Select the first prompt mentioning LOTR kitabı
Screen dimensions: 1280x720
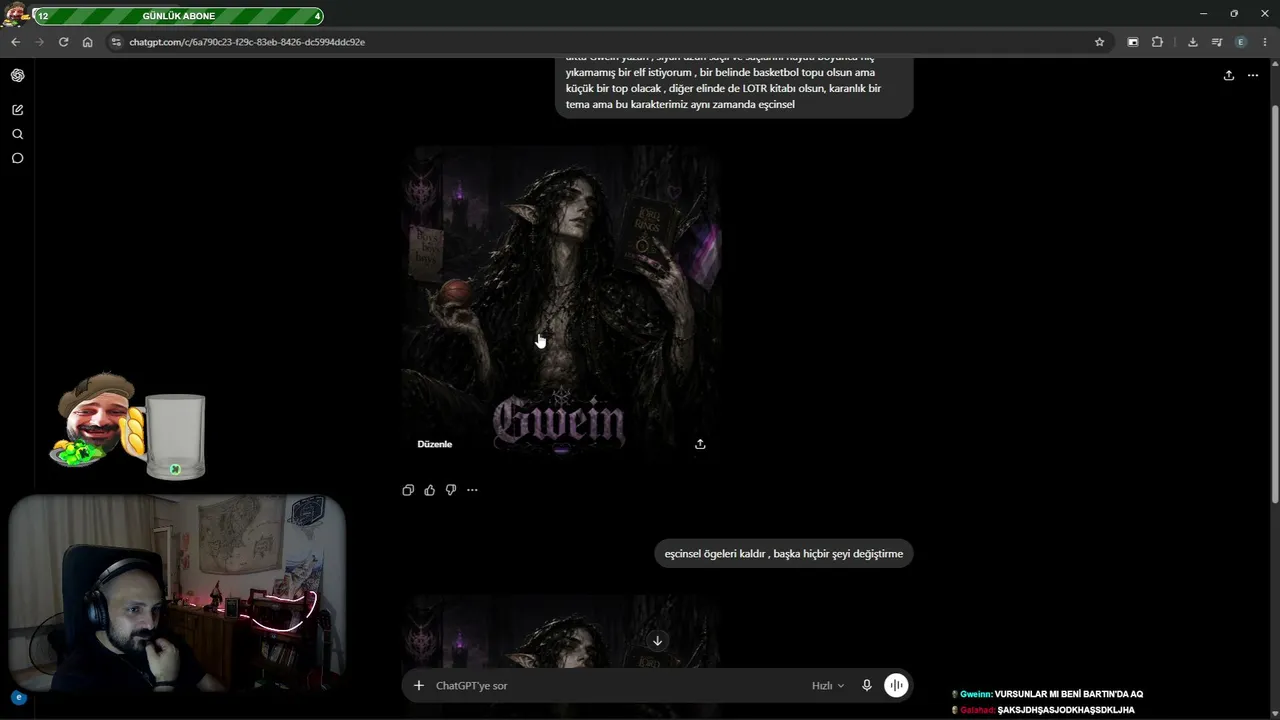click(x=734, y=88)
